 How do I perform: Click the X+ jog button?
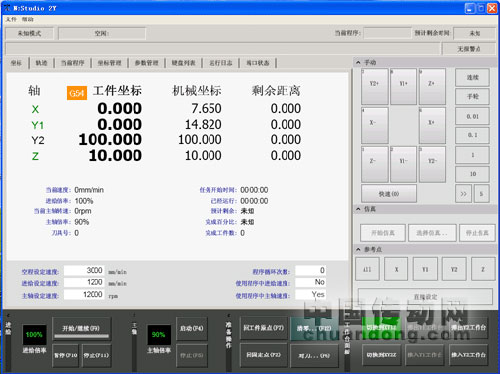click(432, 125)
